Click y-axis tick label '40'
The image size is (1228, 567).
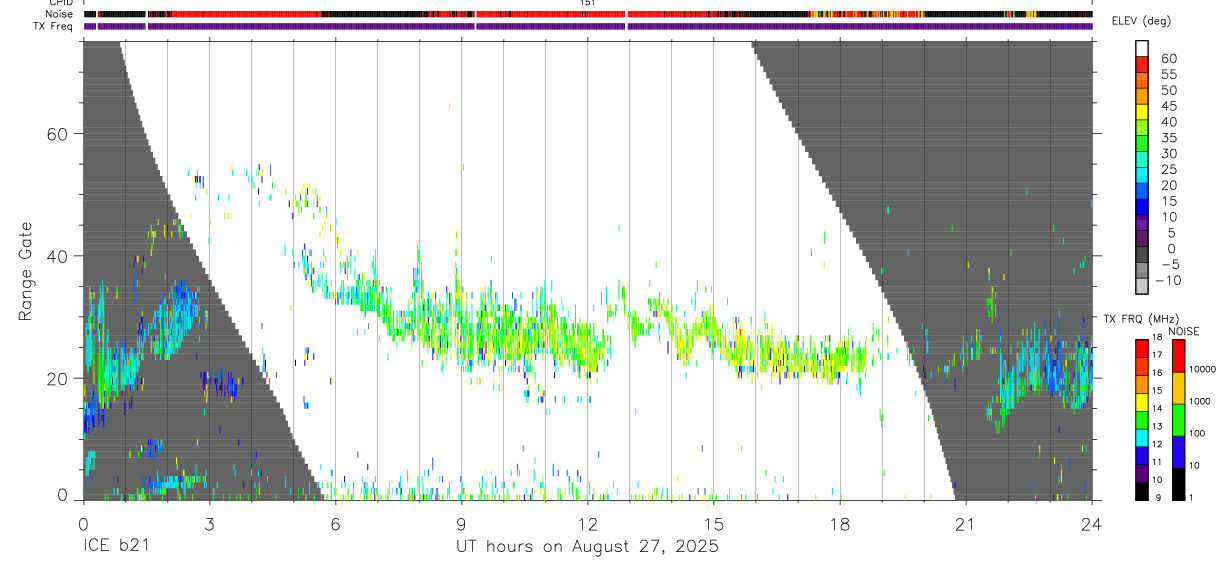click(59, 256)
